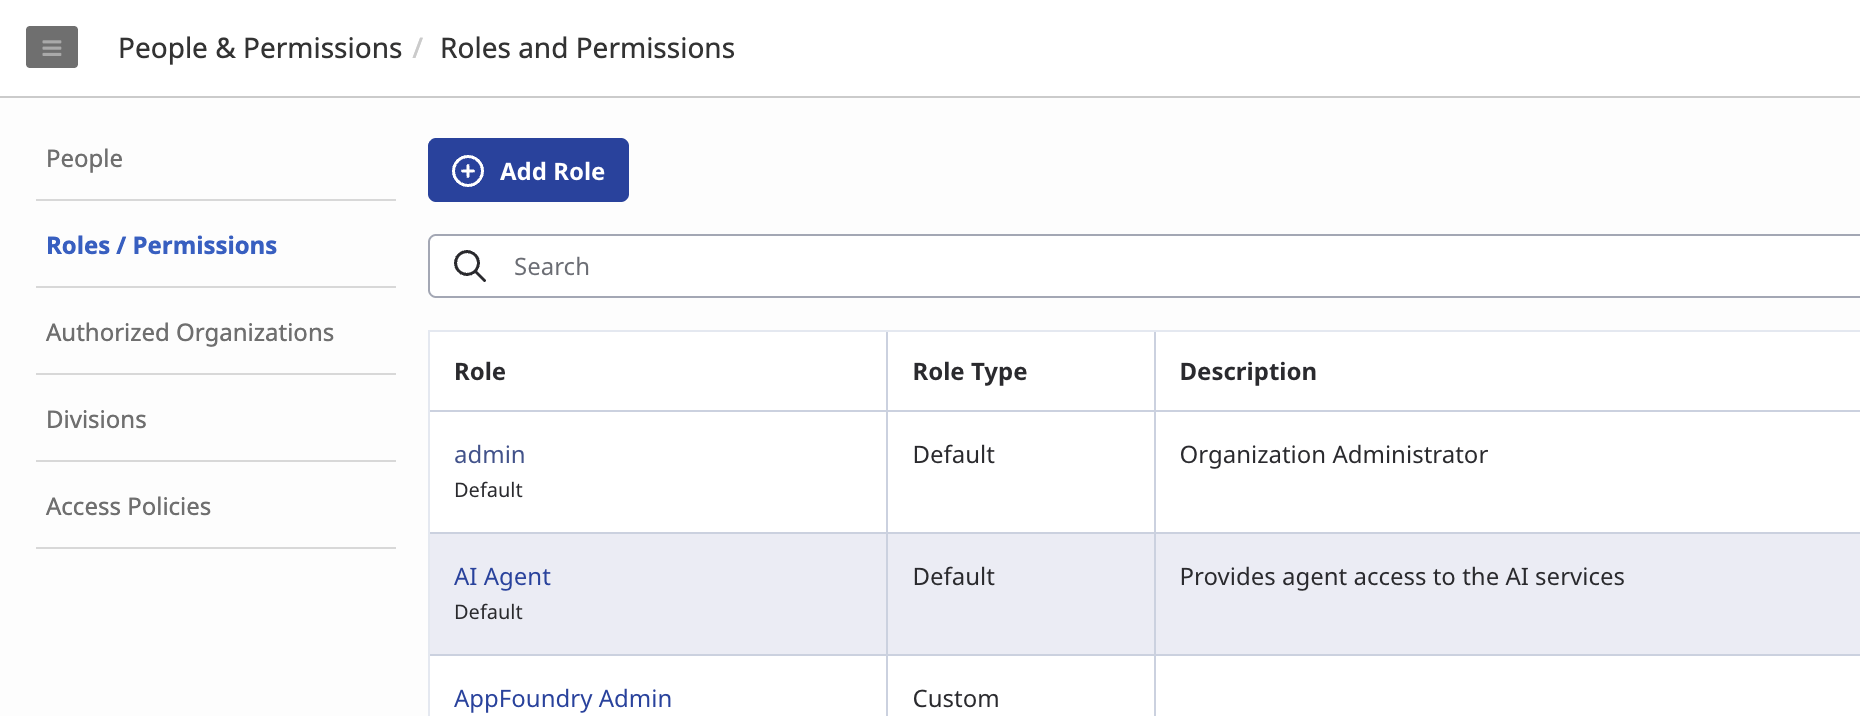Viewport: 1860px width, 716px height.
Task: Go to People & Permissions breadcrumb
Action: pyautogui.click(x=260, y=48)
